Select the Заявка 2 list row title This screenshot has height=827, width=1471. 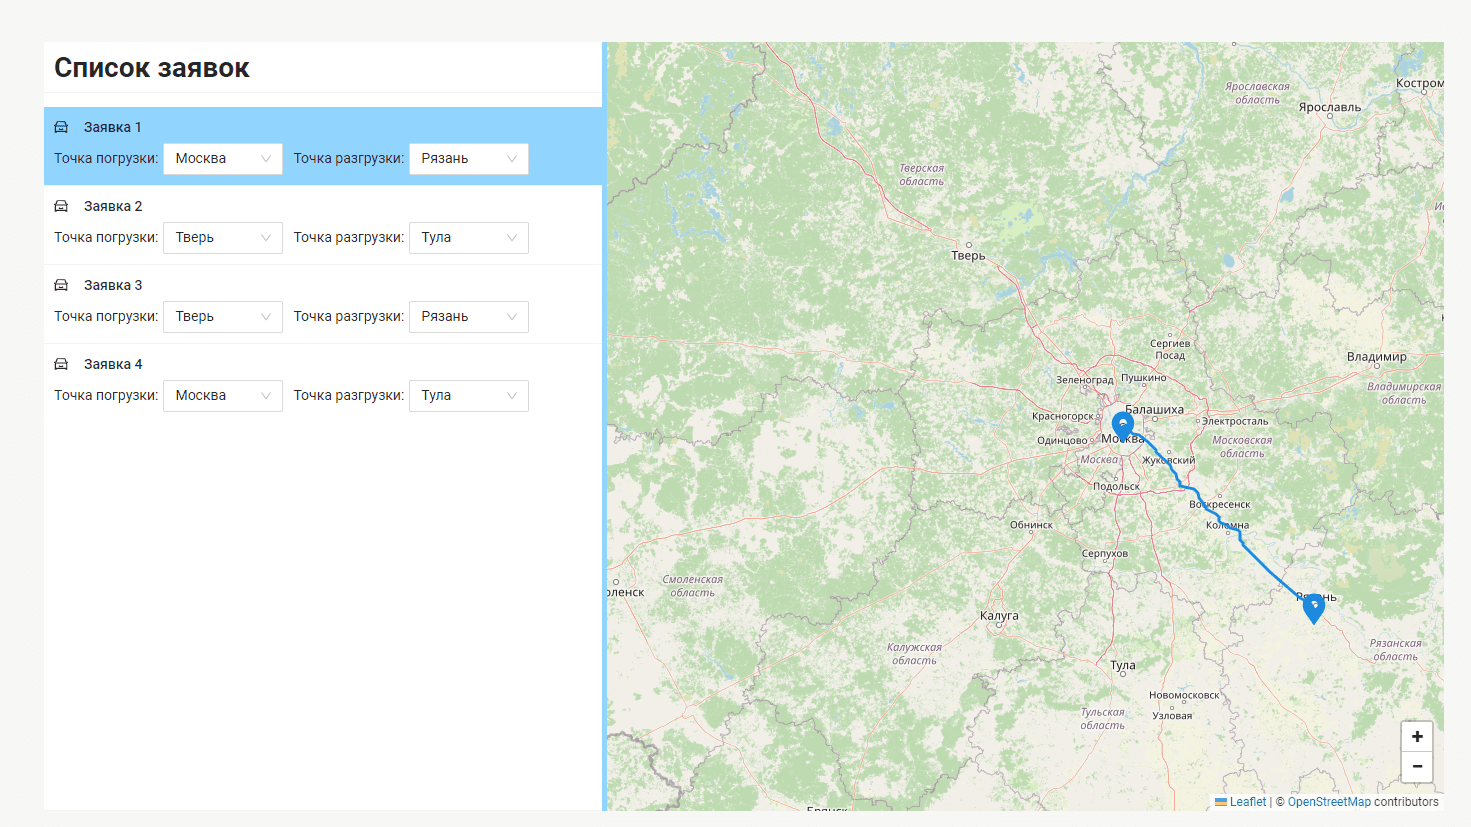[113, 206]
